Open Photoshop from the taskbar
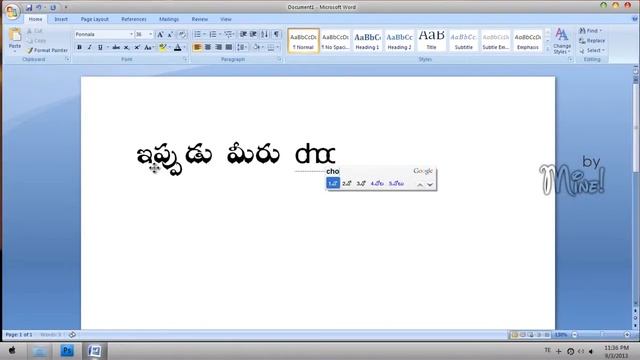Screen dimensions: 640x360 [x=67, y=351]
